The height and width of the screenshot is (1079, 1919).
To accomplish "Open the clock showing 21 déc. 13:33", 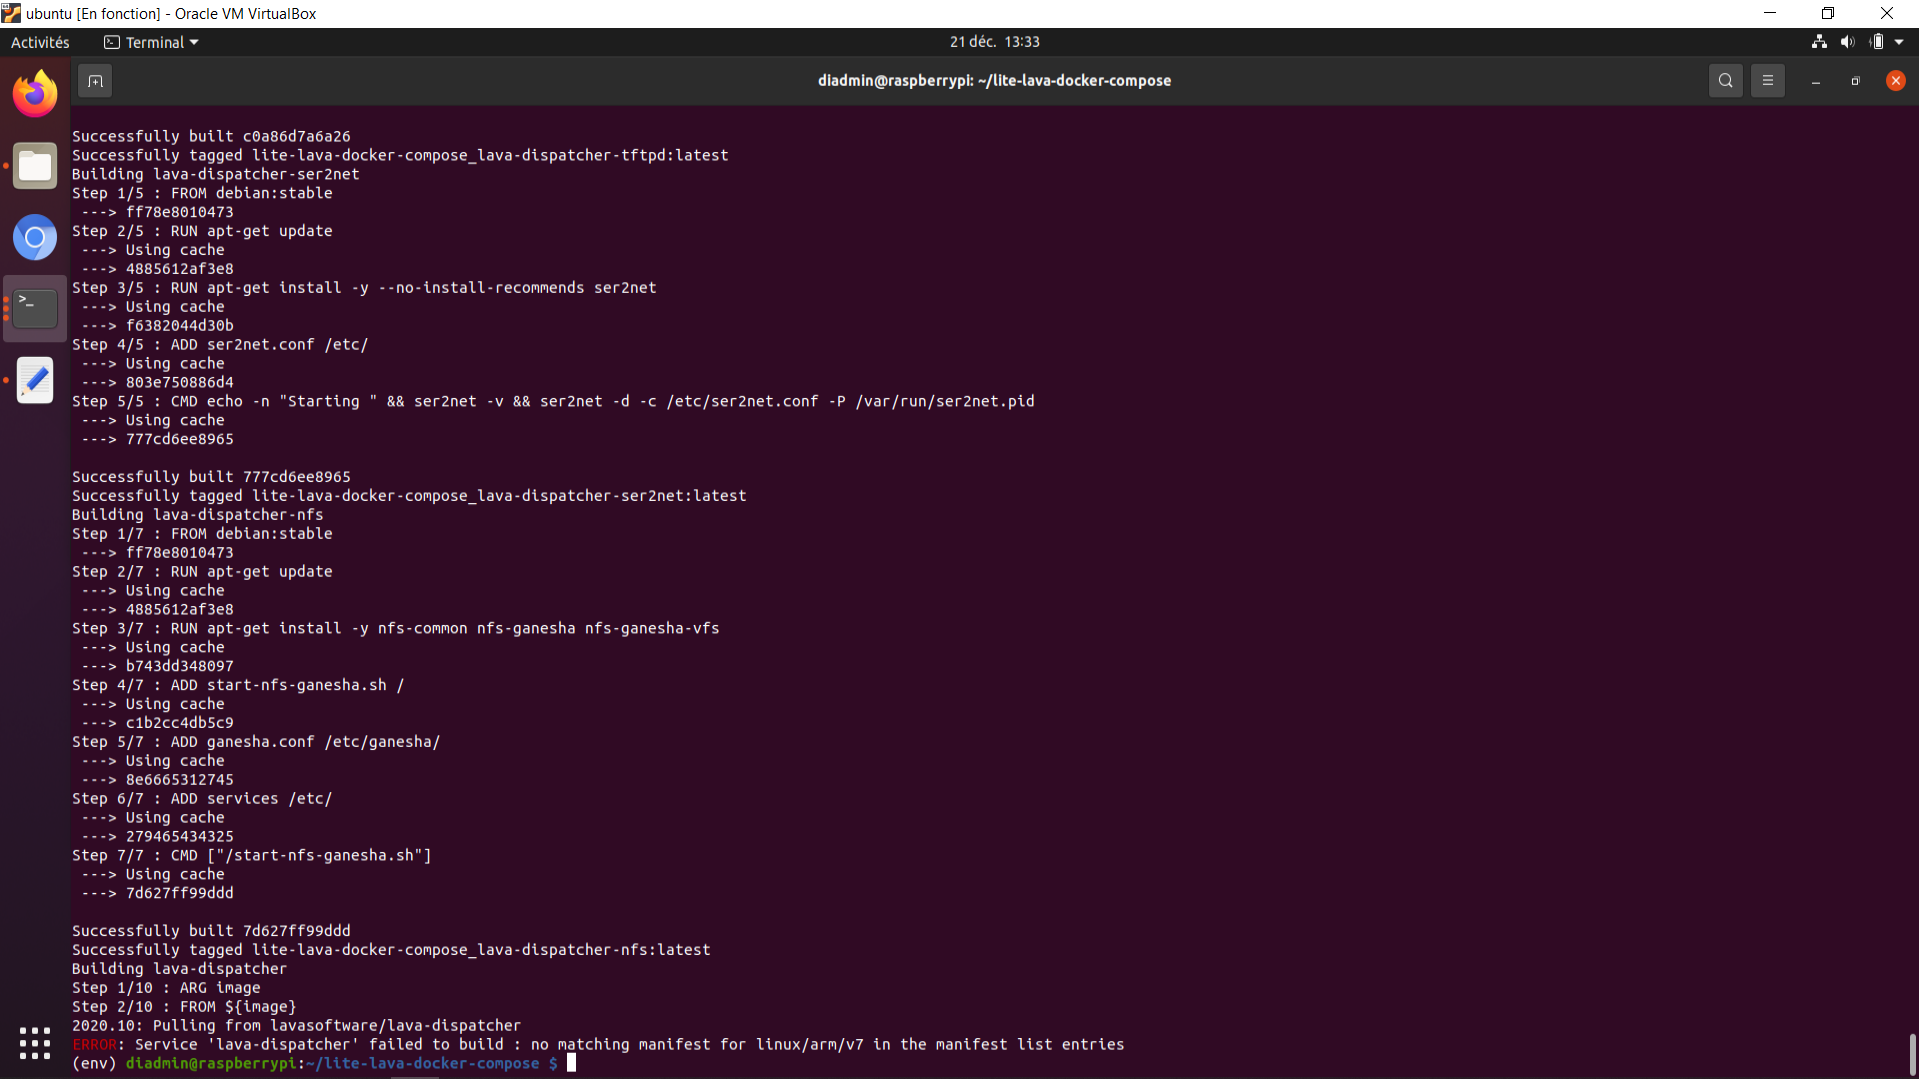I will click(994, 42).
